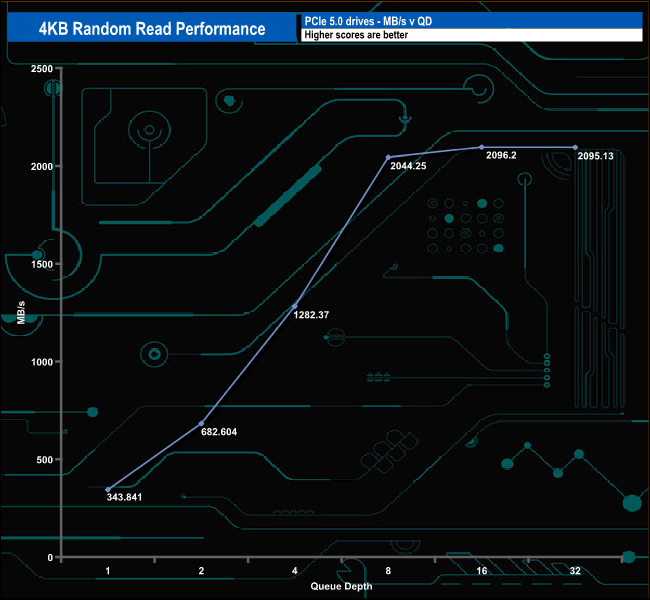Click the Higher scores are better note
Screen dimensions: 650x600
click(470, 35)
